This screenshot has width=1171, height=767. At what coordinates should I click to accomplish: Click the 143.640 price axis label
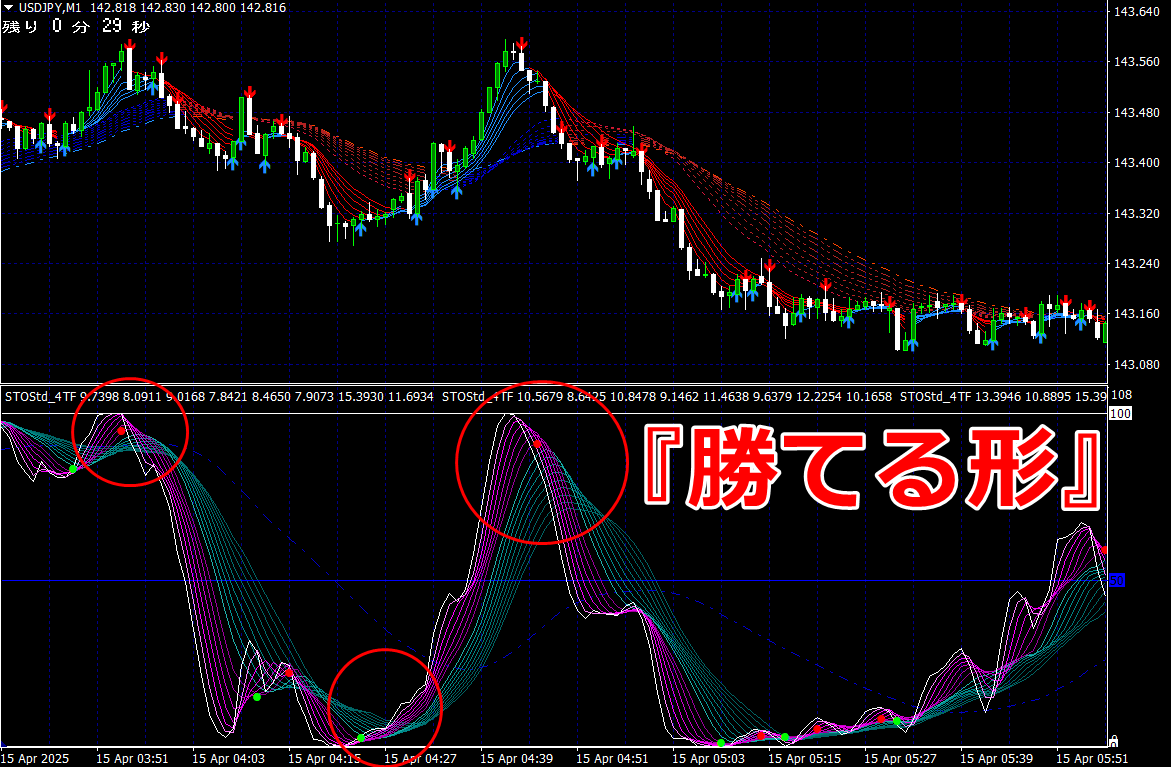tap(1137, 12)
